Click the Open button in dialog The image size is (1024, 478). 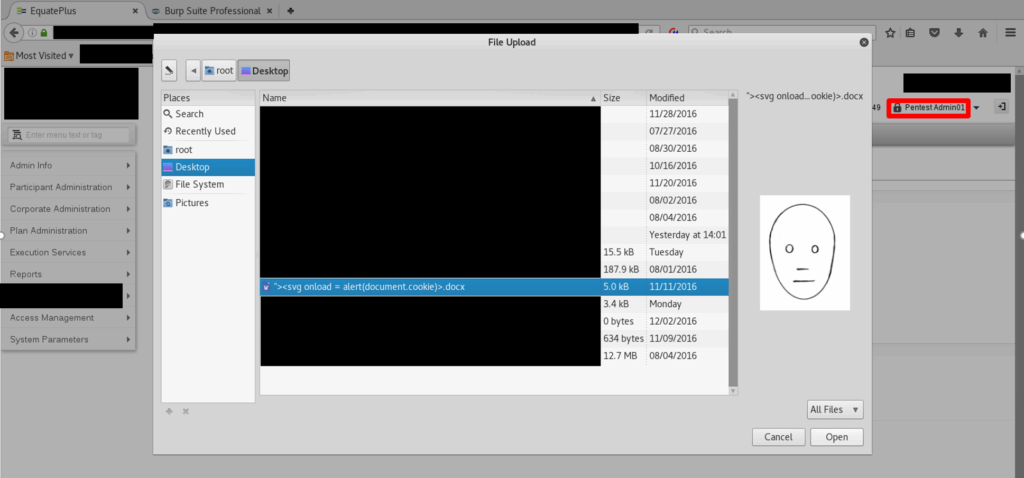[x=836, y=437]
